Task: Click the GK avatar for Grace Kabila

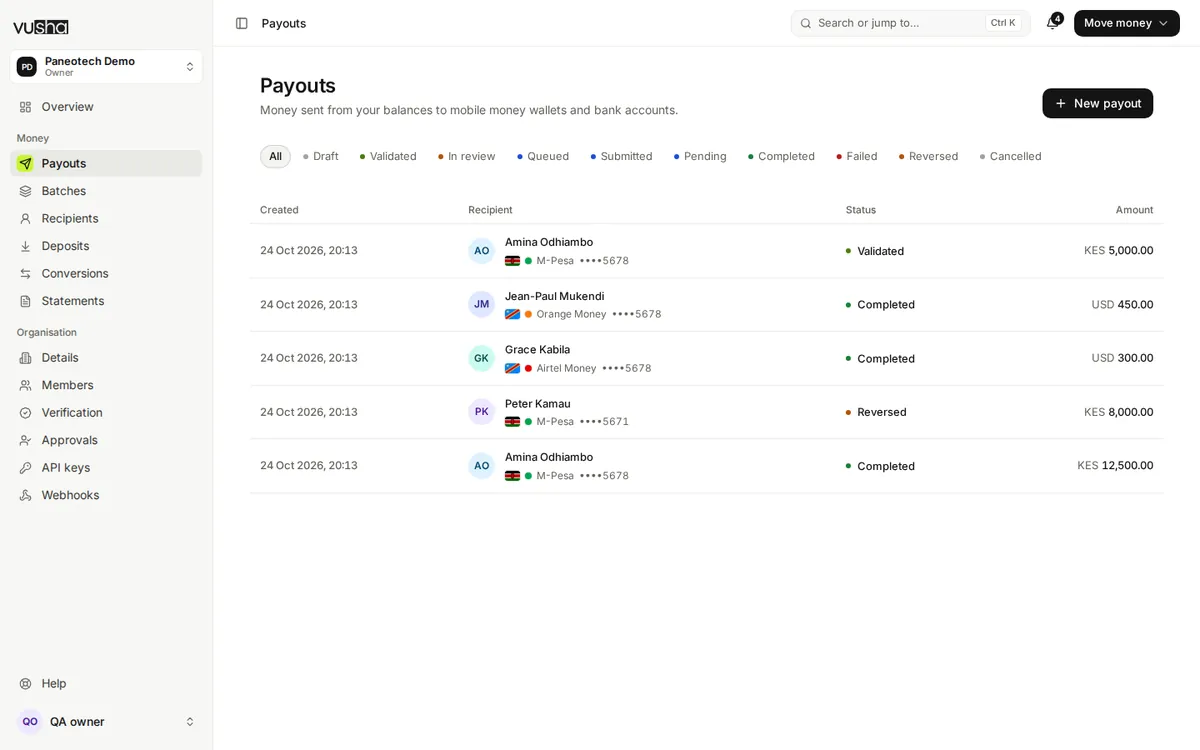Action: [481, 358]
